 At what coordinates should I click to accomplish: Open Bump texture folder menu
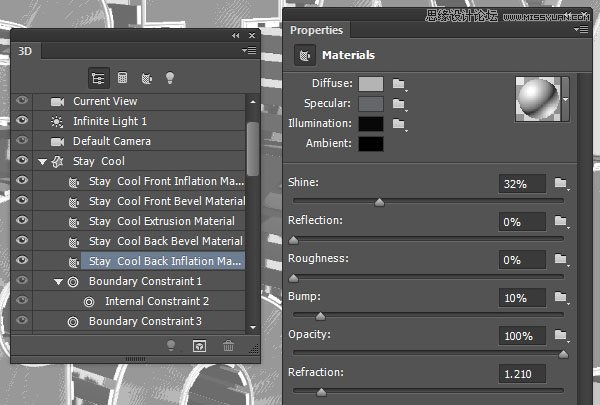[561, 297]
